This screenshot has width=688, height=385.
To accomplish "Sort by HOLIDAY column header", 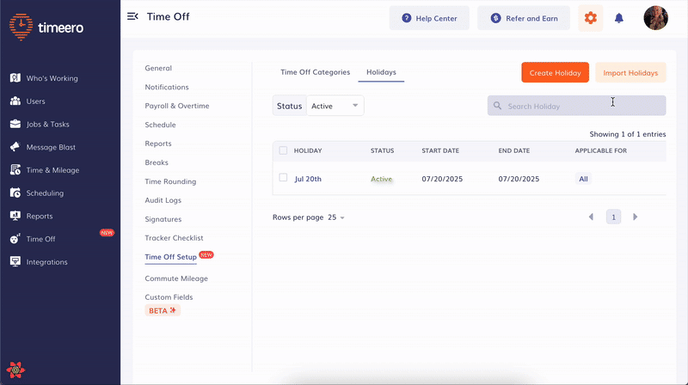I will point(308,151).
